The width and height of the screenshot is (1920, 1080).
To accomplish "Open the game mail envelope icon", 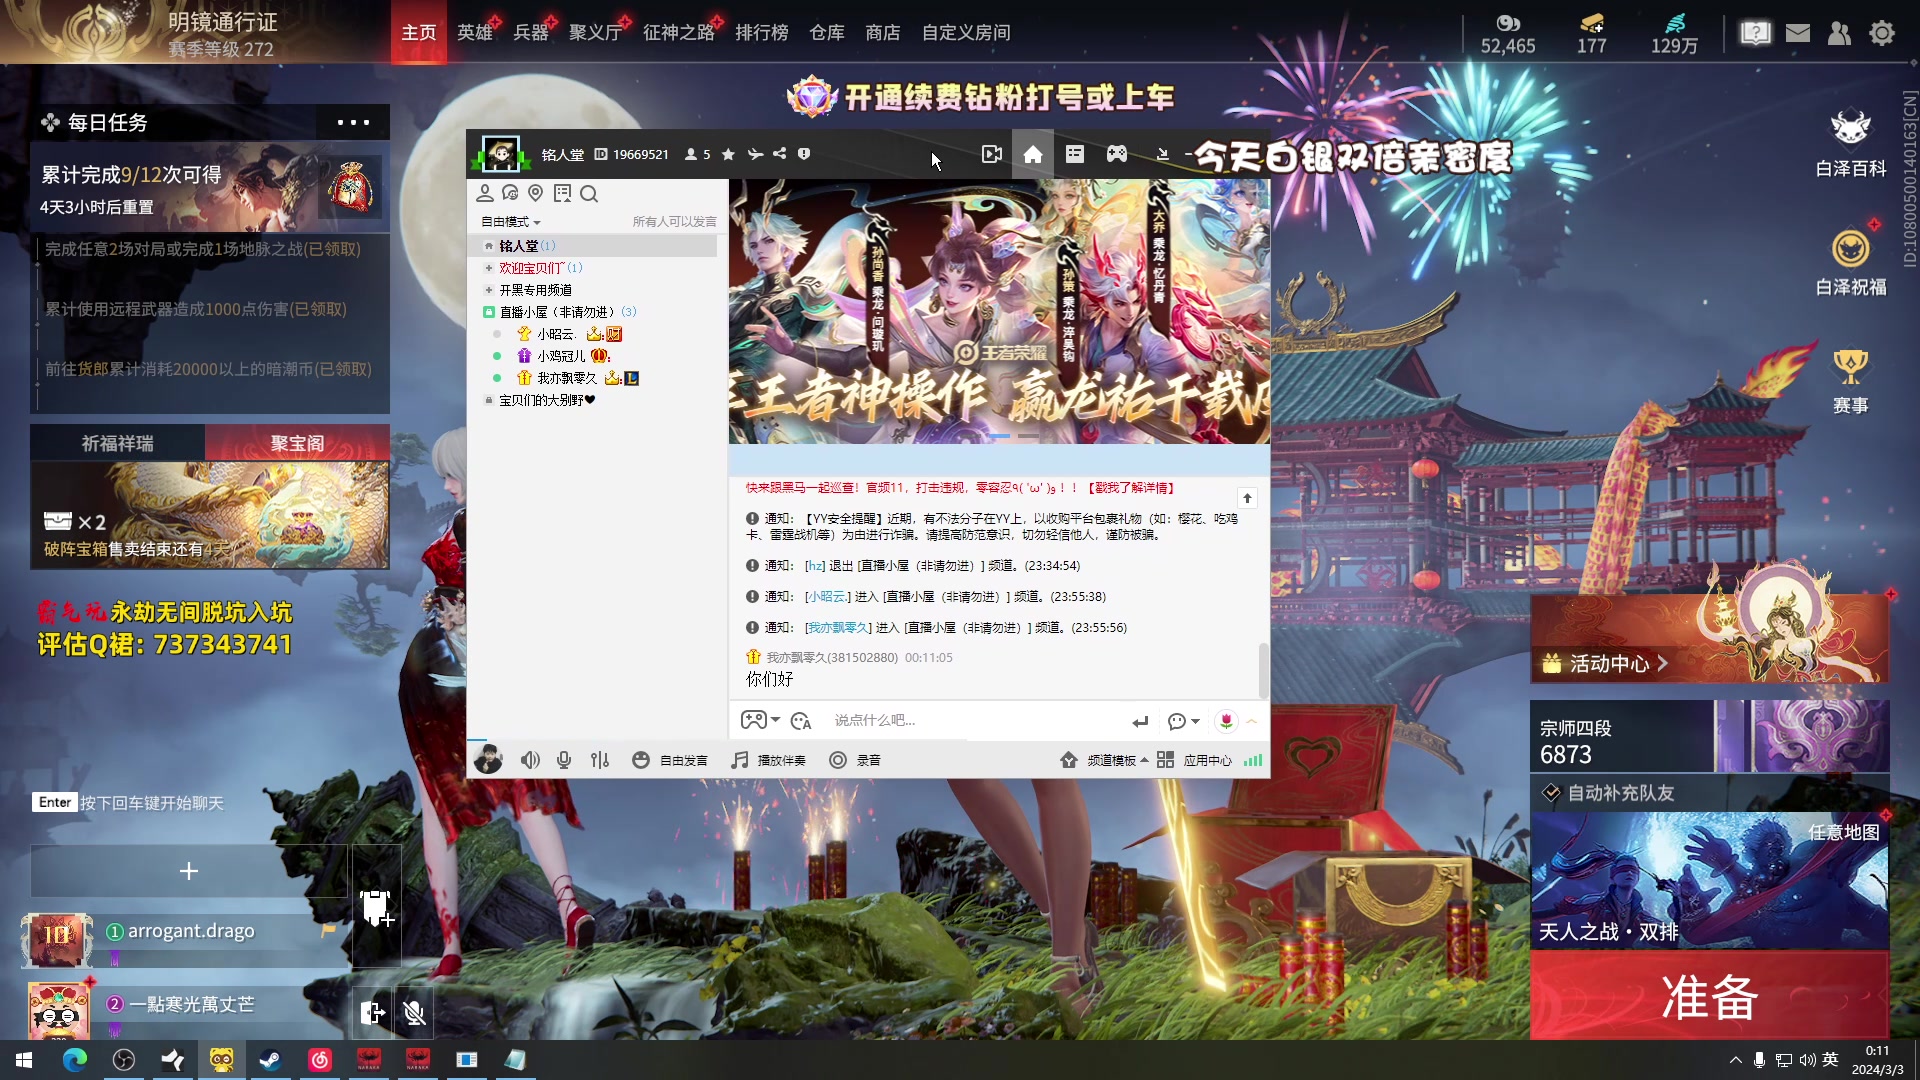I will pos(1798,33).
